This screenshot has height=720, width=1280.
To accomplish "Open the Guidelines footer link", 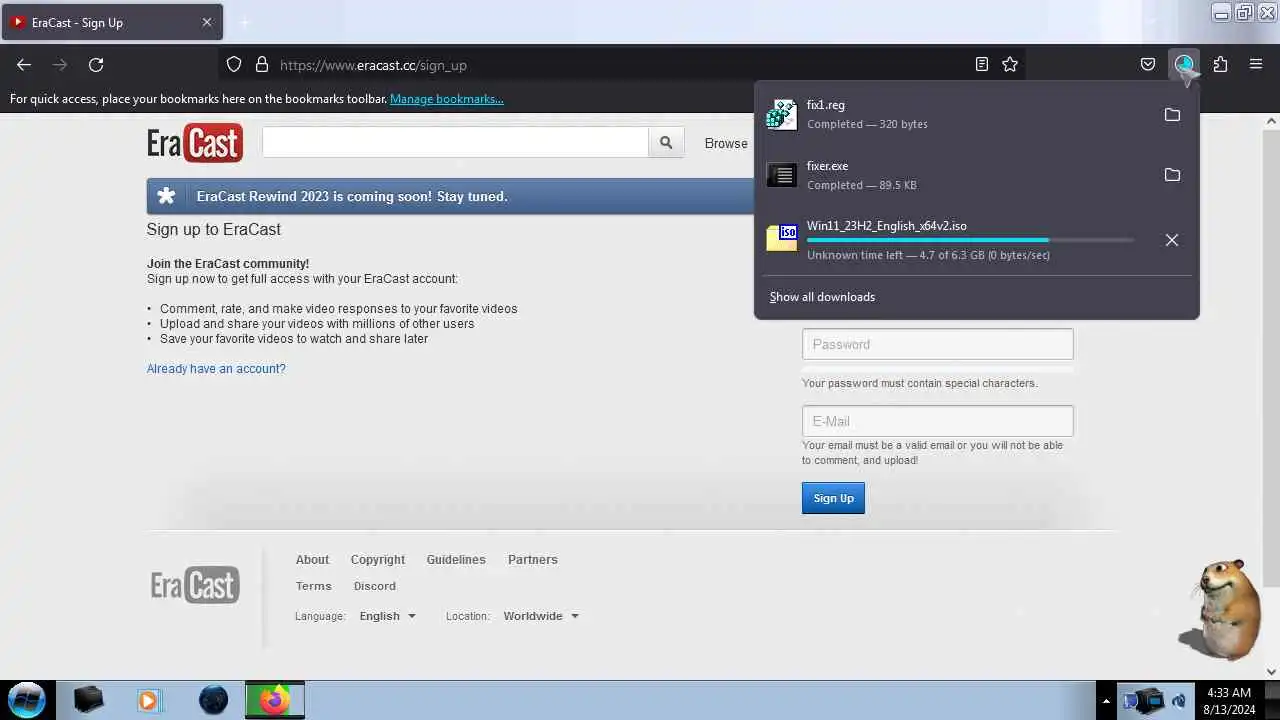I will (x=456, y=560).
